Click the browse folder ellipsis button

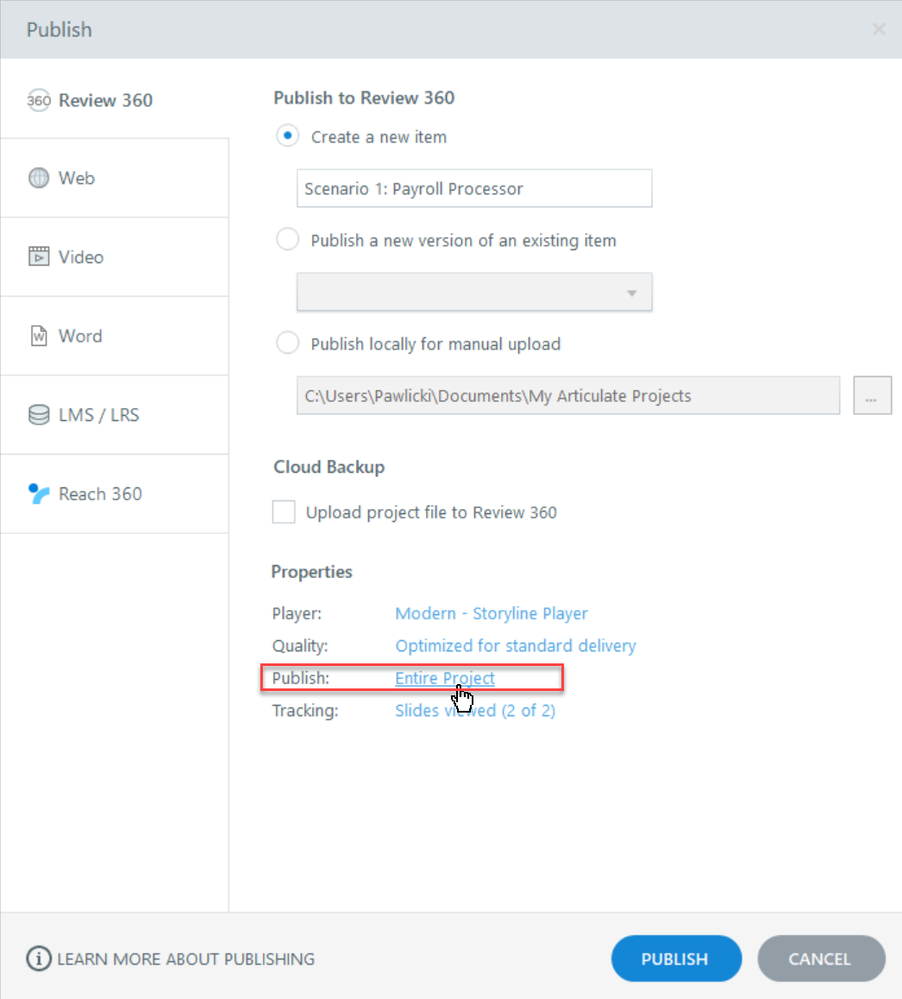(x=872, y=396)
